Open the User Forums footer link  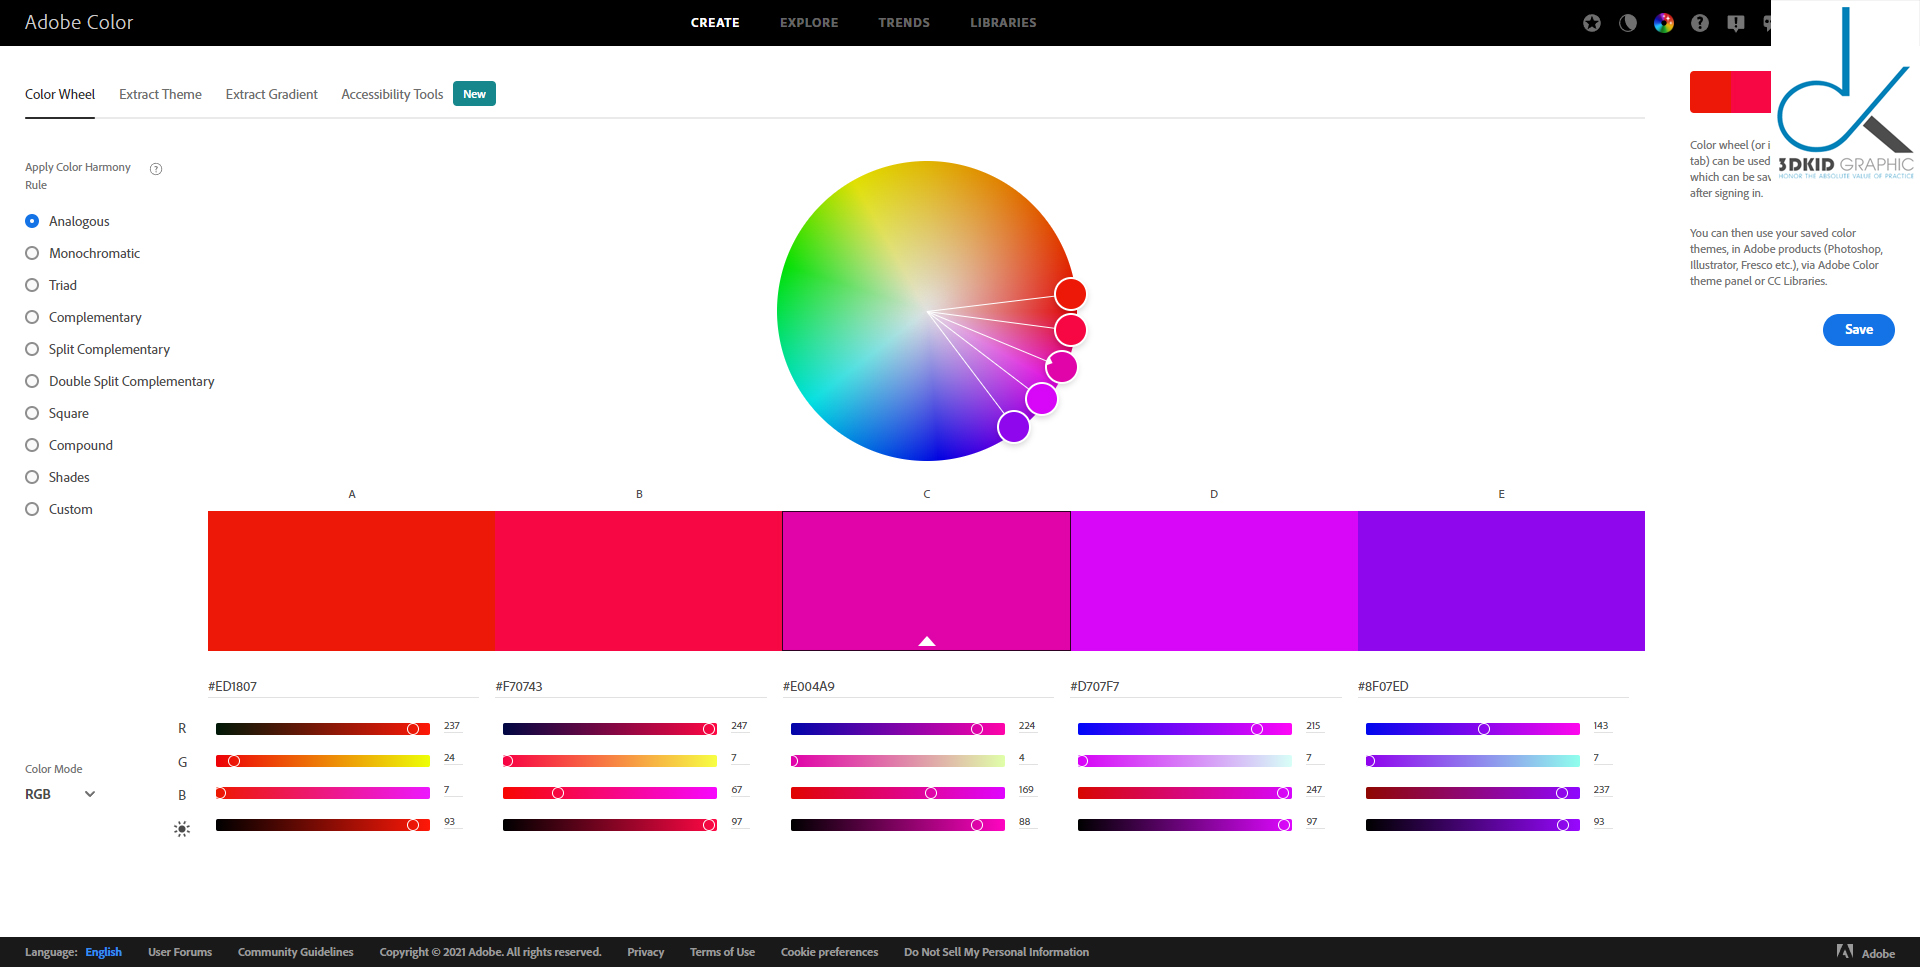pos(180,952)
